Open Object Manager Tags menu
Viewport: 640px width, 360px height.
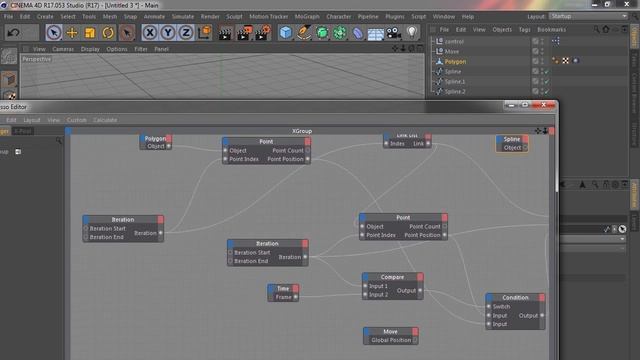tap(524, 30)
